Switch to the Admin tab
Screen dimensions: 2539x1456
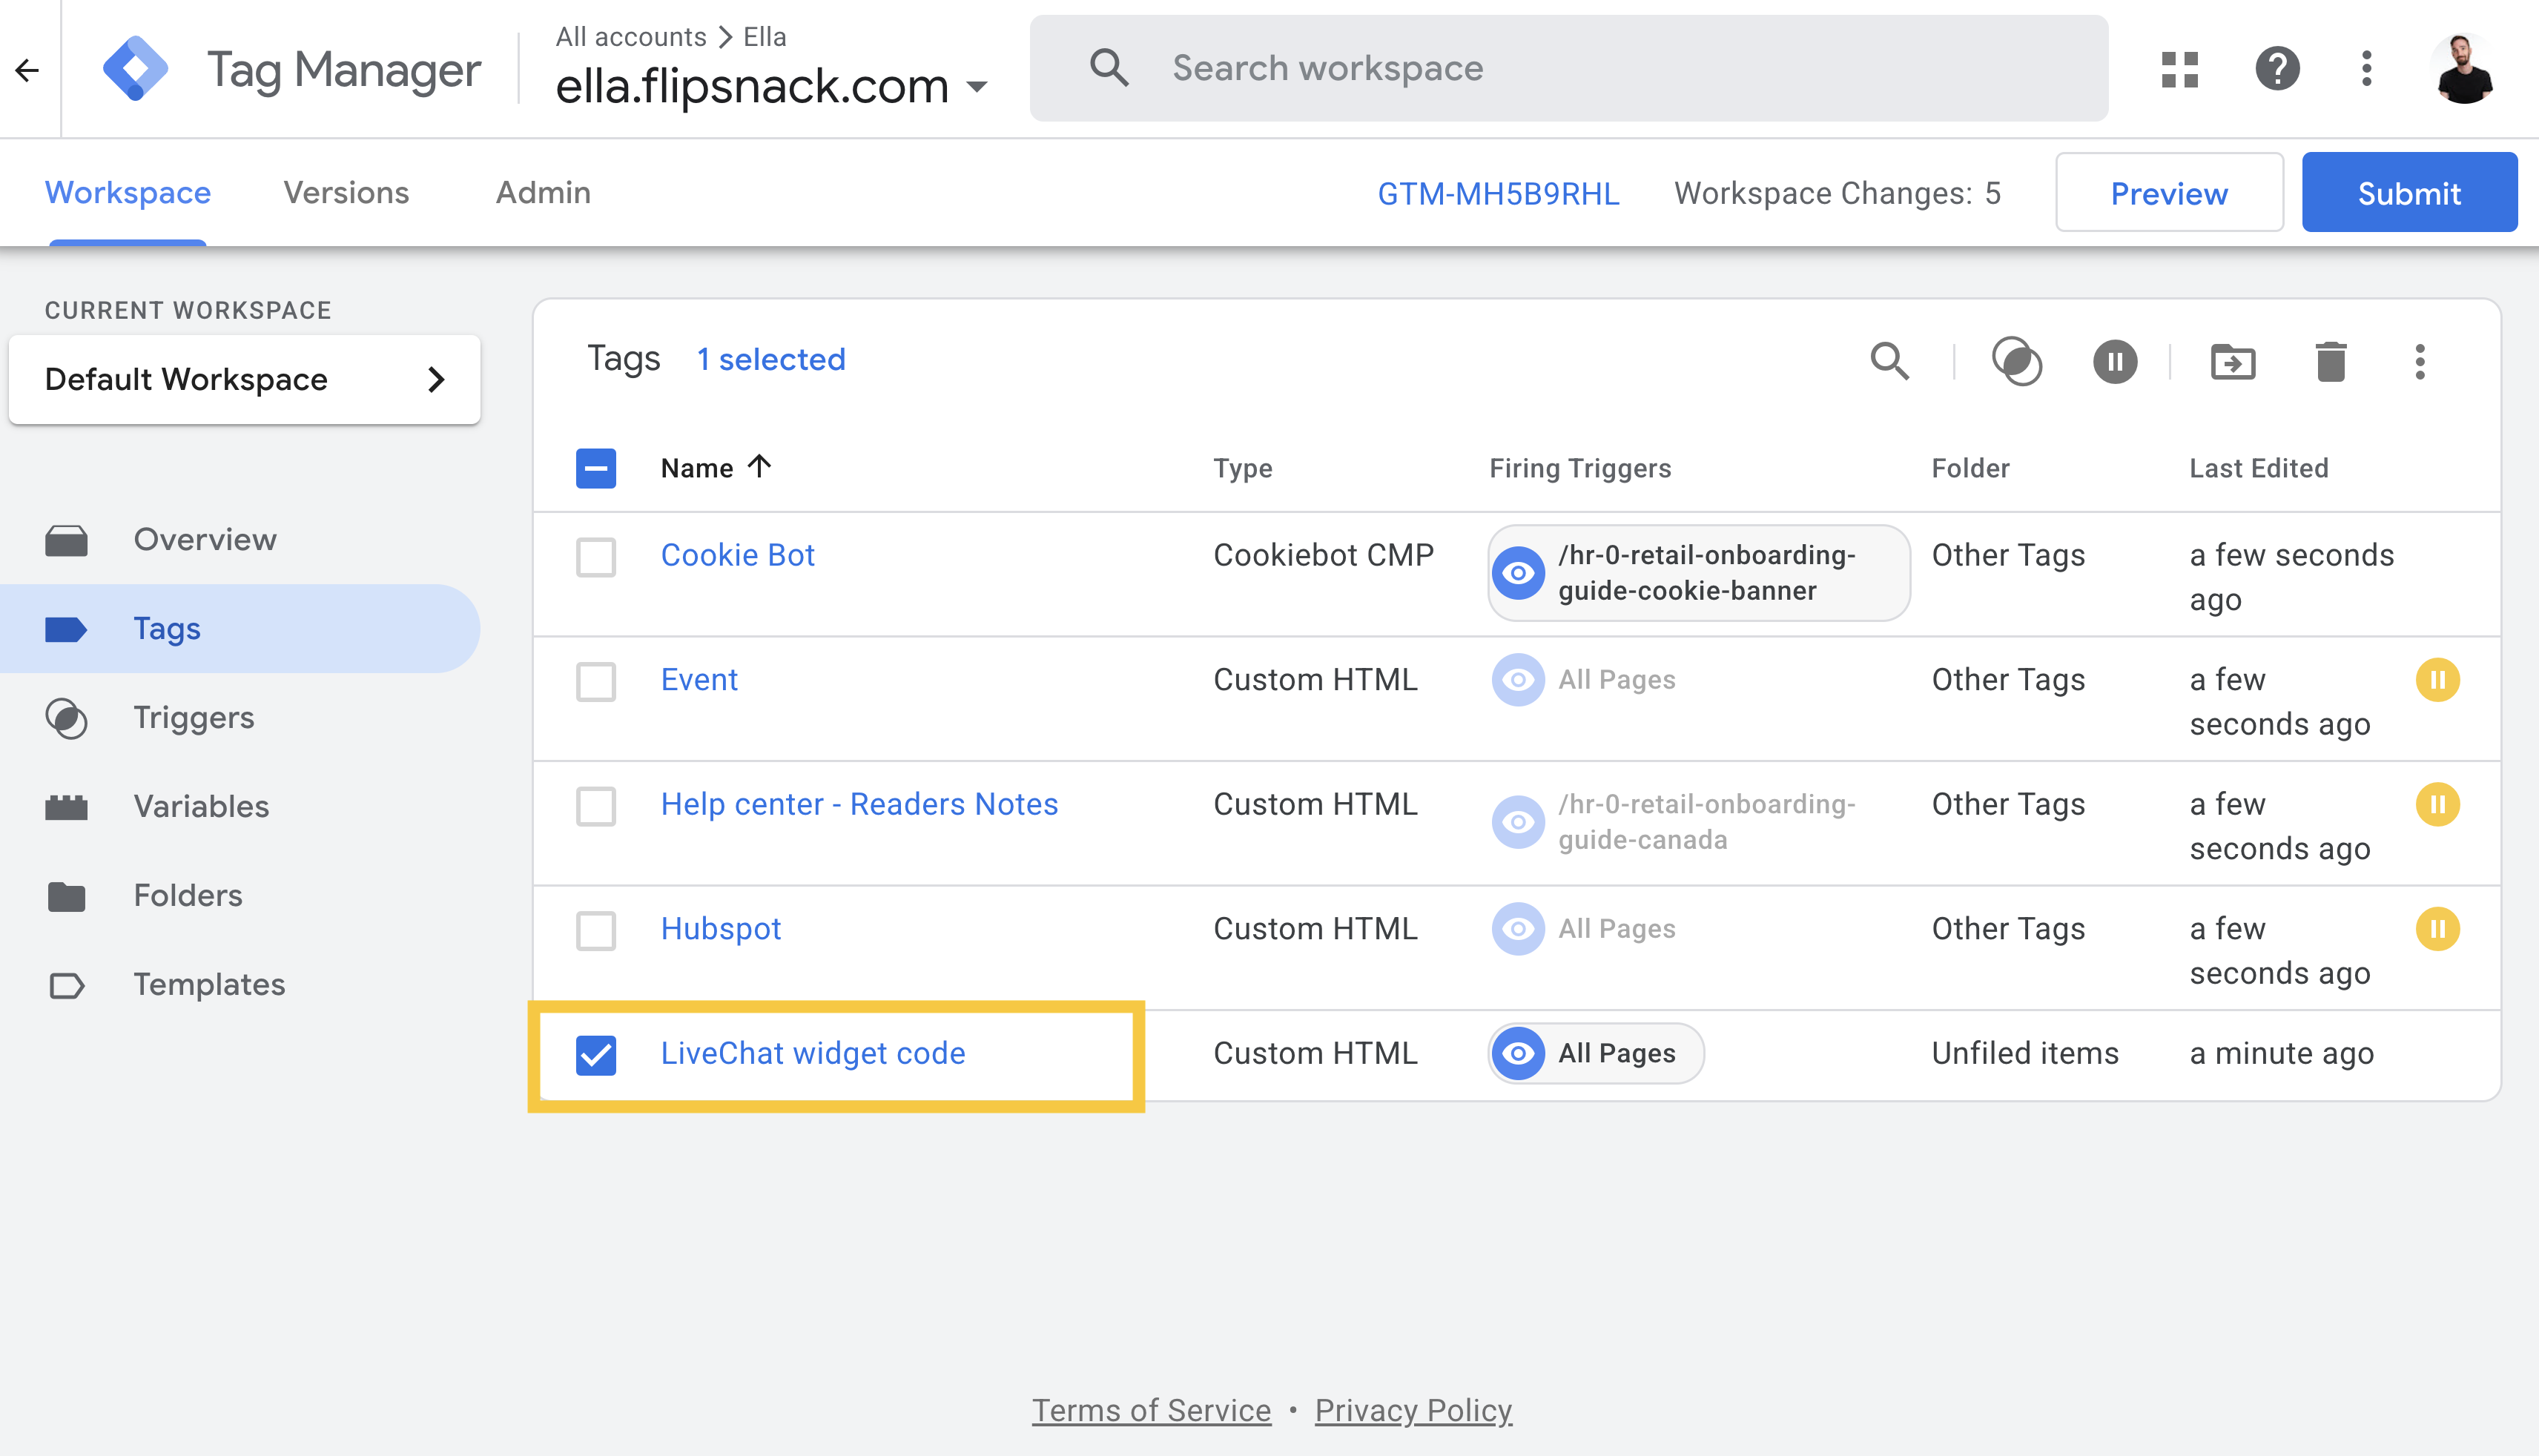pos(543,192)
